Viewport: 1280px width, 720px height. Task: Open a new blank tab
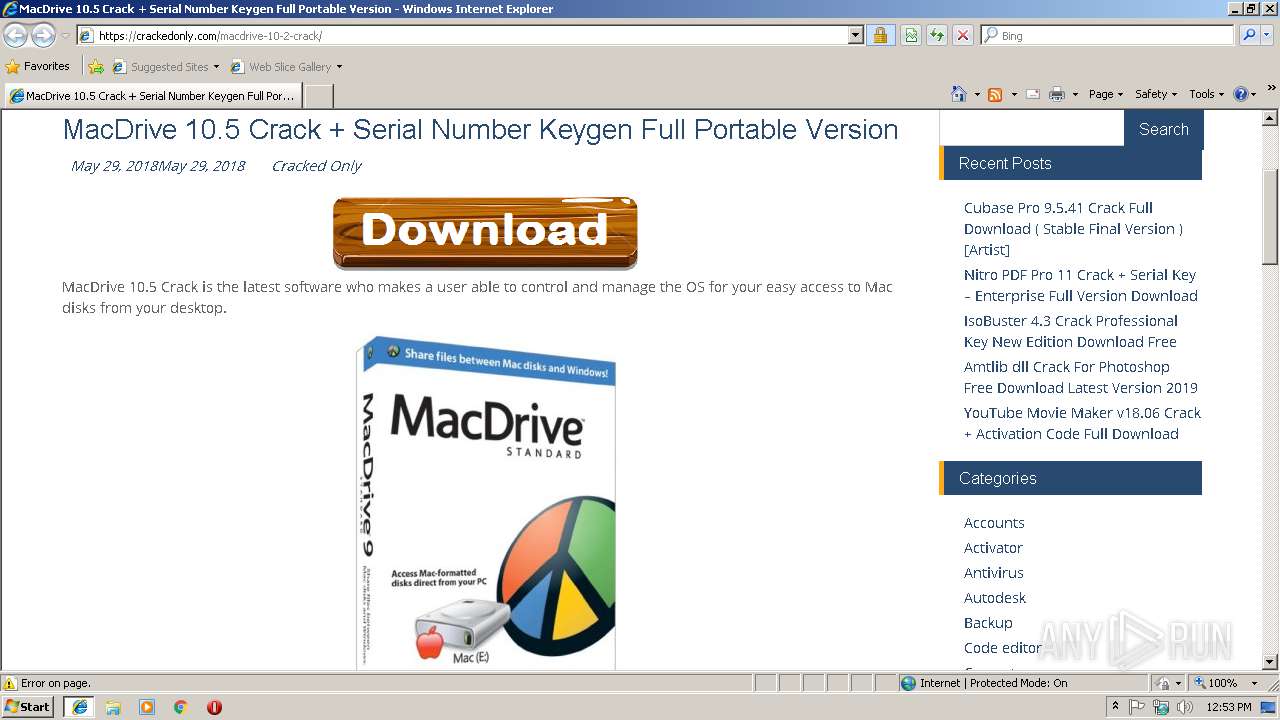click(318, 96)
